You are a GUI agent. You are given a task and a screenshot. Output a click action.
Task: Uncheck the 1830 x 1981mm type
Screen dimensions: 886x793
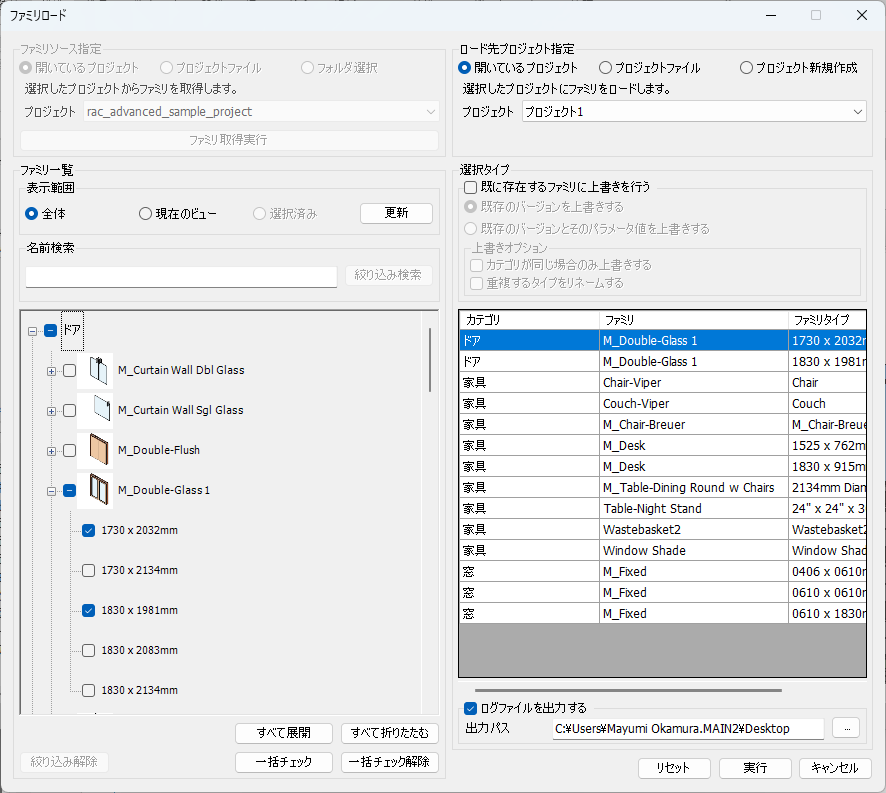coord(89,610)
